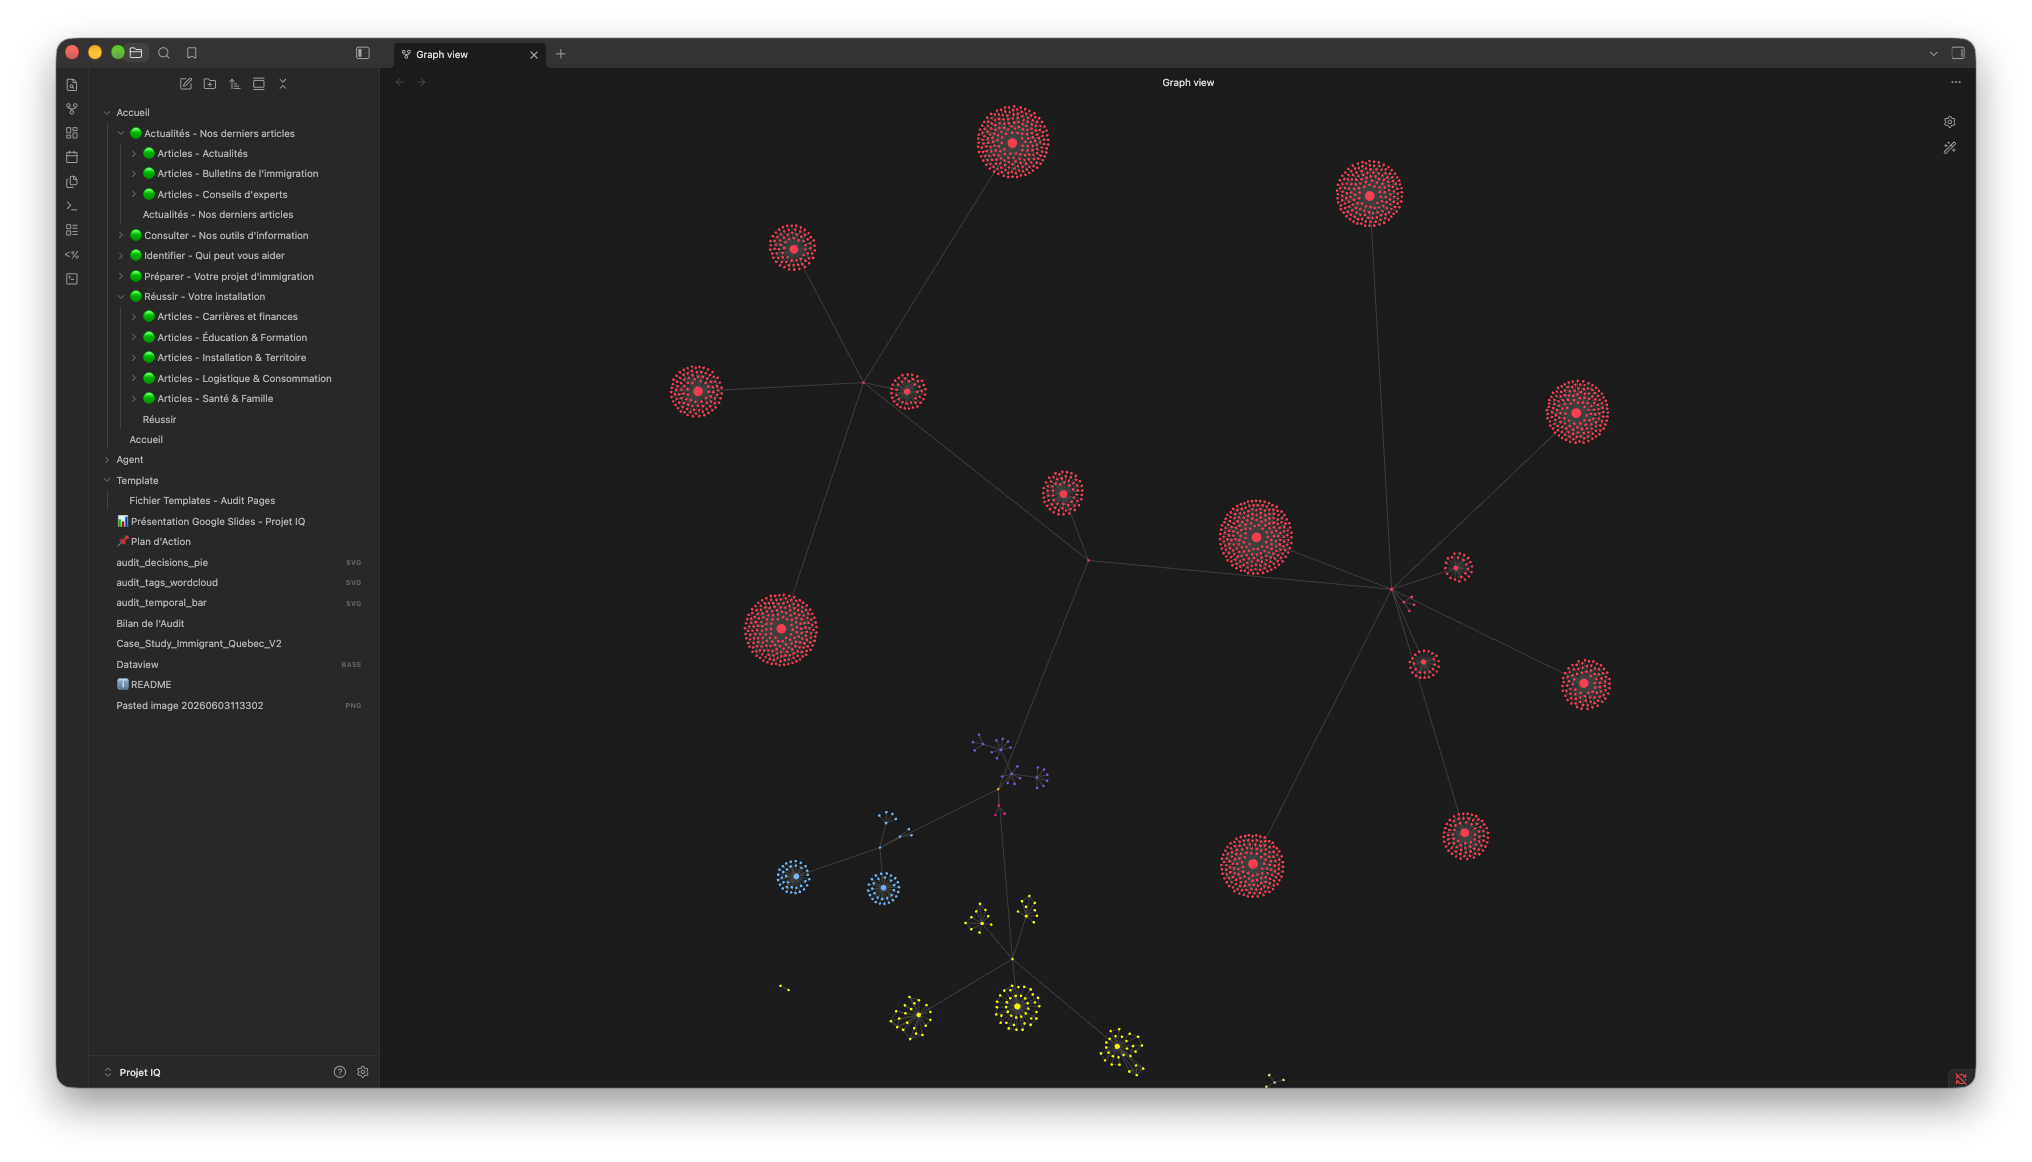2032x1162 pixels.
Task: Open the tab list dropdown chevron
Action: 1934,54
